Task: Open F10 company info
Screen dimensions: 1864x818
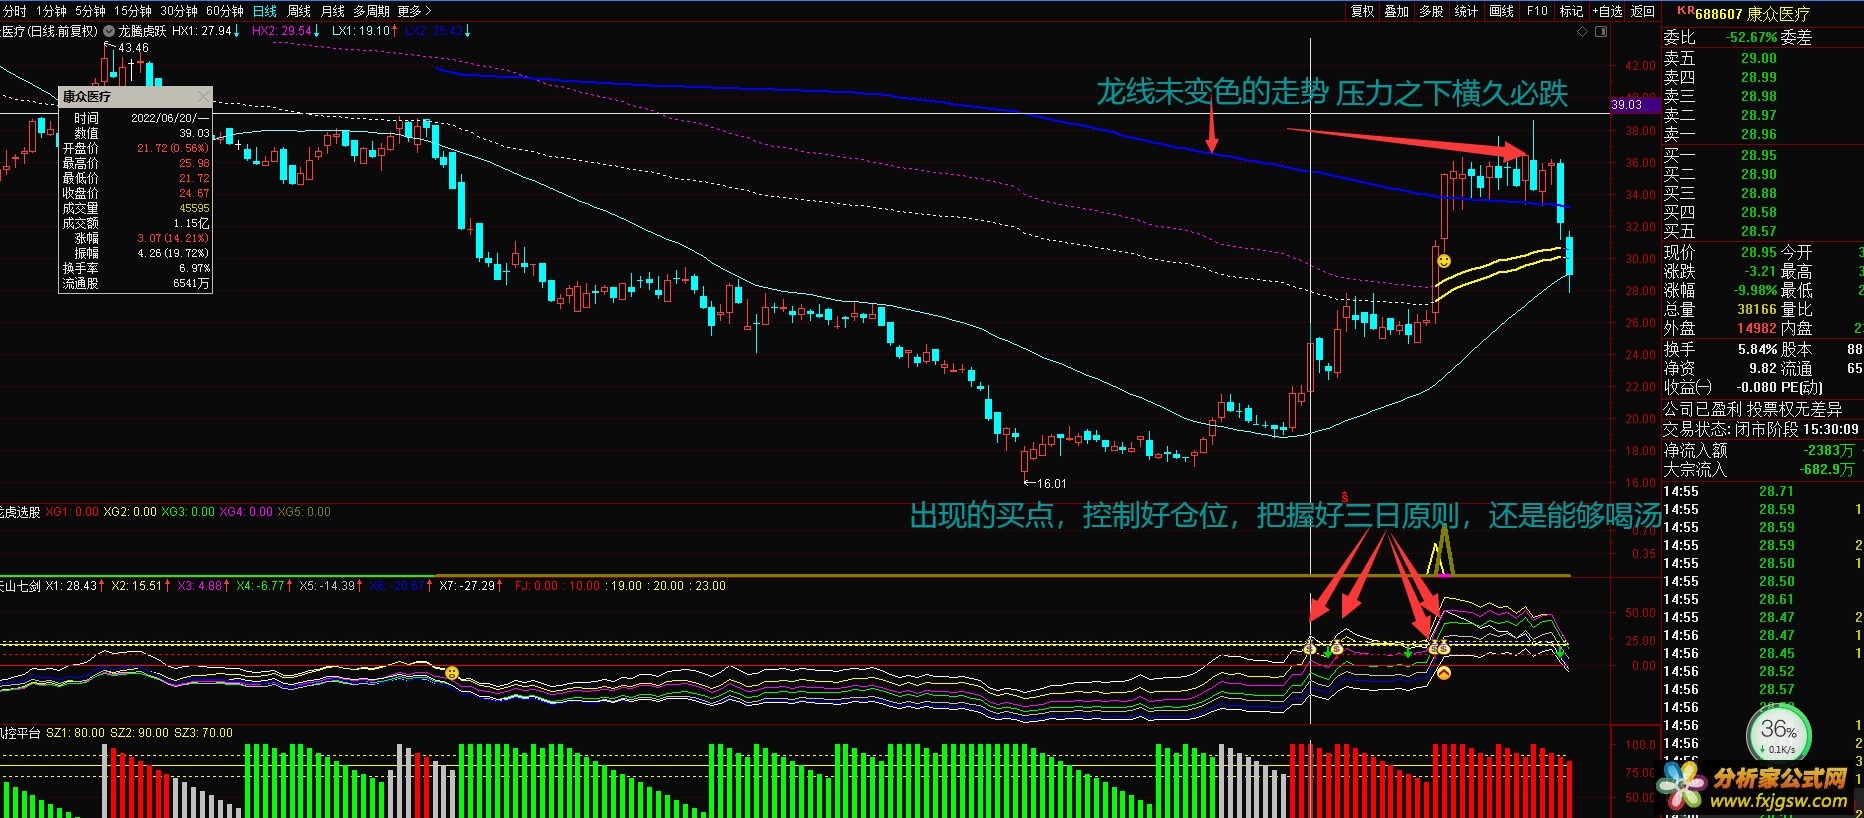Action: coord(1537,11)
